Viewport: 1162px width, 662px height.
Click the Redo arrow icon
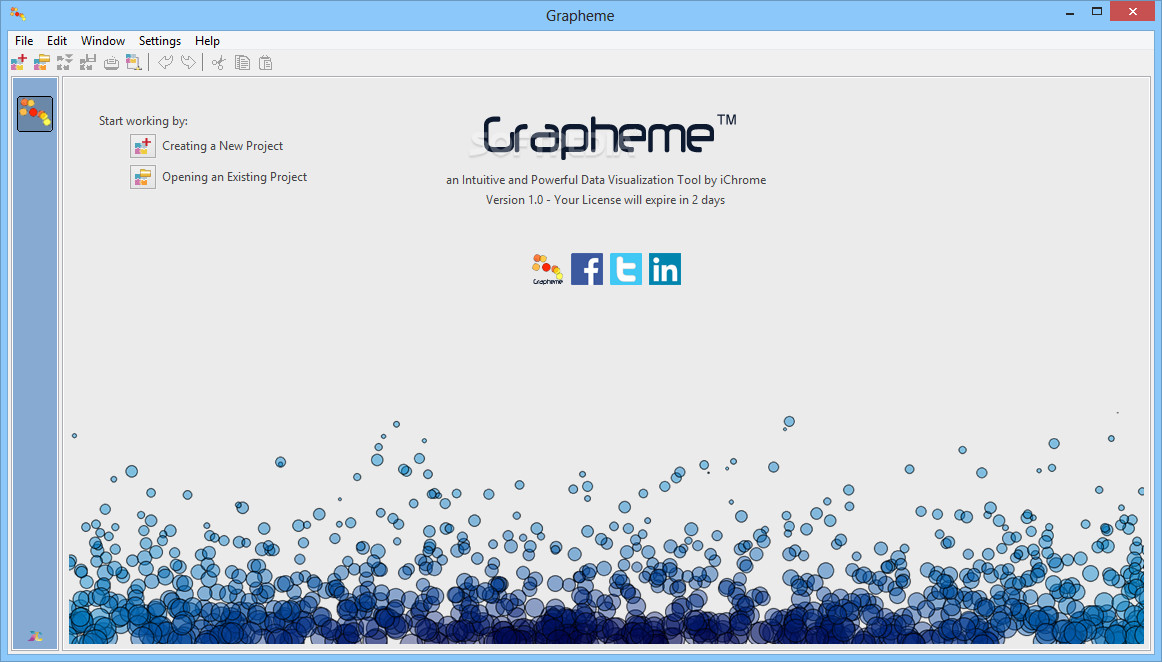188,63
